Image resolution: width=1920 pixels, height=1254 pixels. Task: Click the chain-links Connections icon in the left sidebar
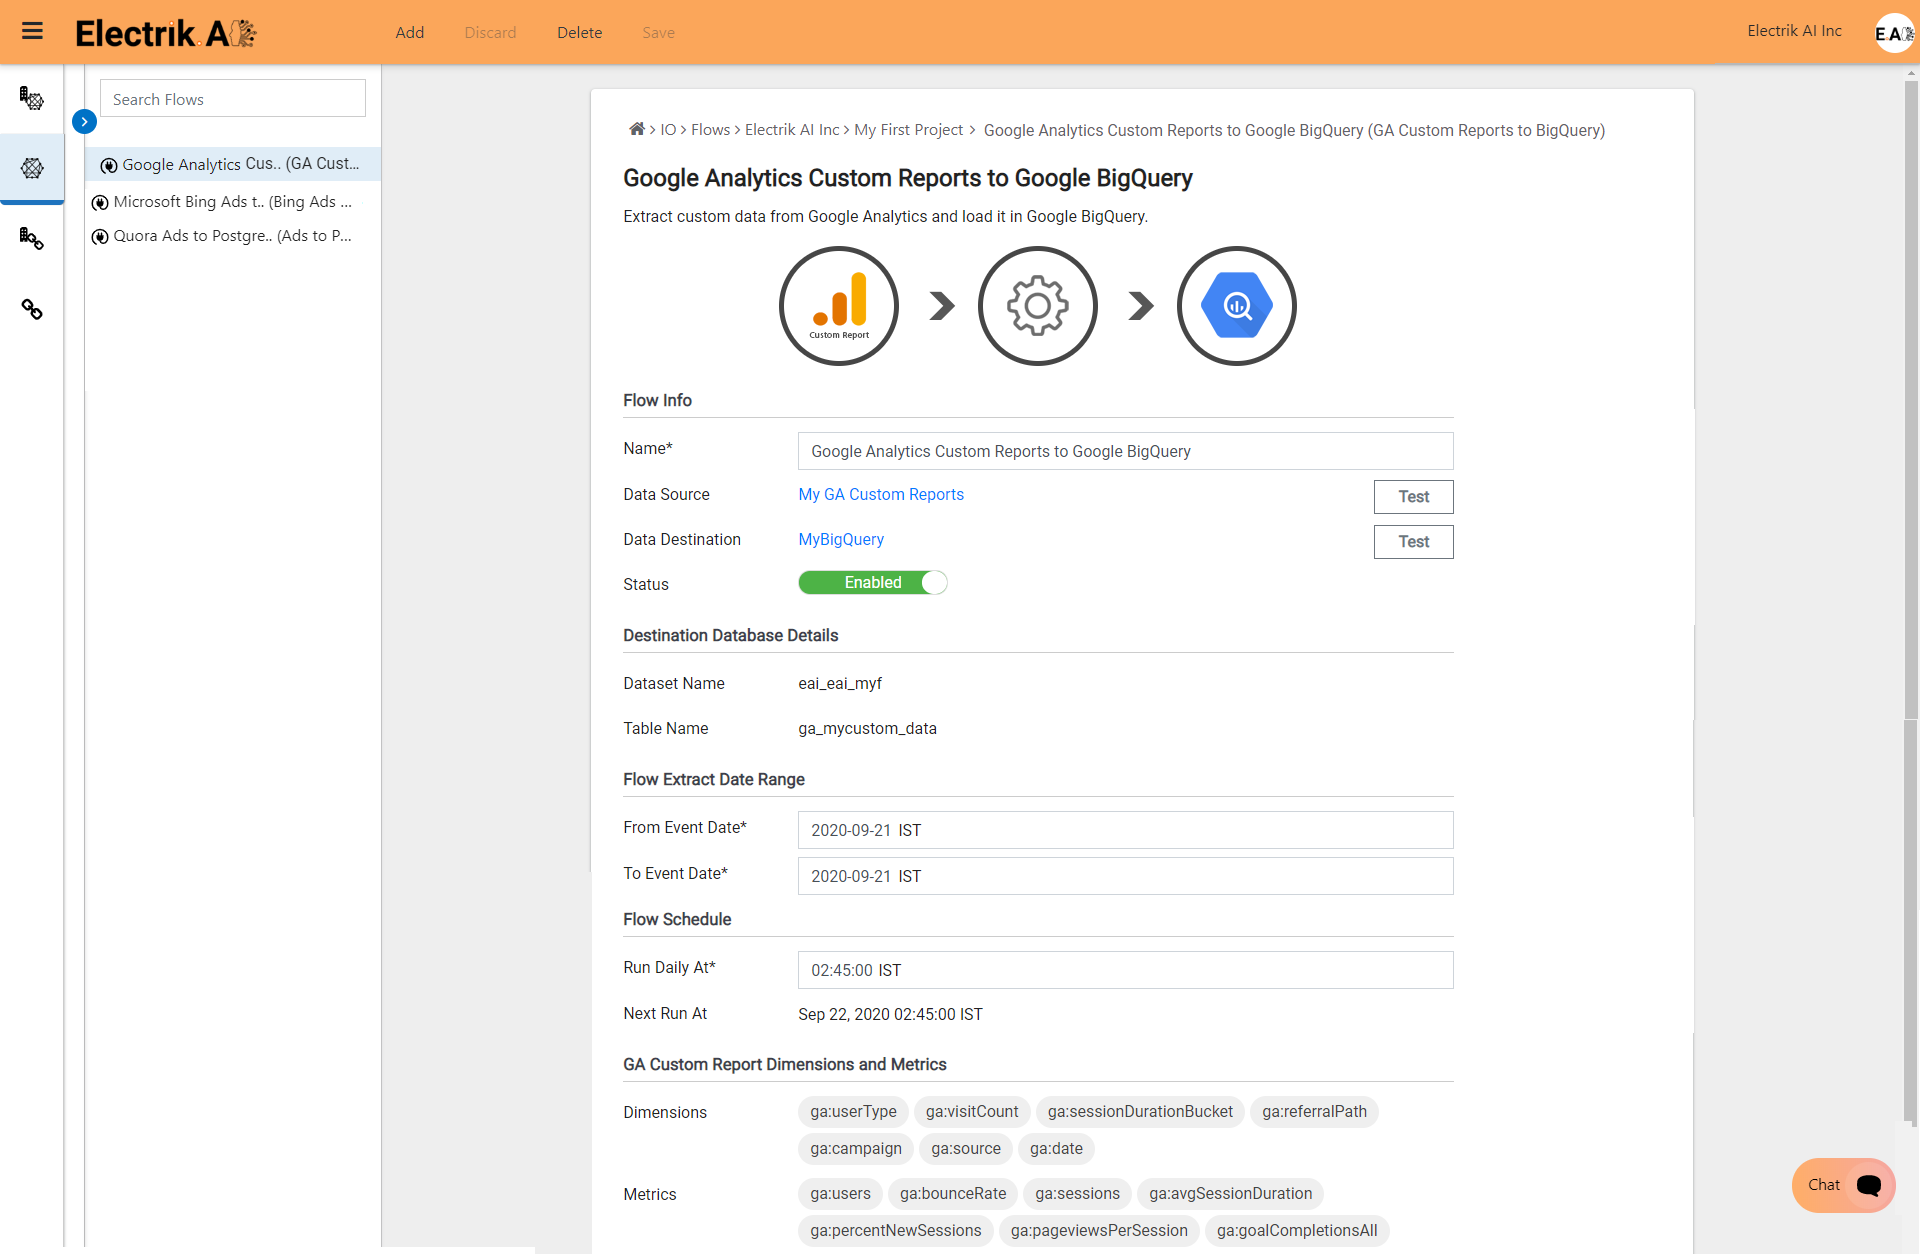tap(33, 310)
